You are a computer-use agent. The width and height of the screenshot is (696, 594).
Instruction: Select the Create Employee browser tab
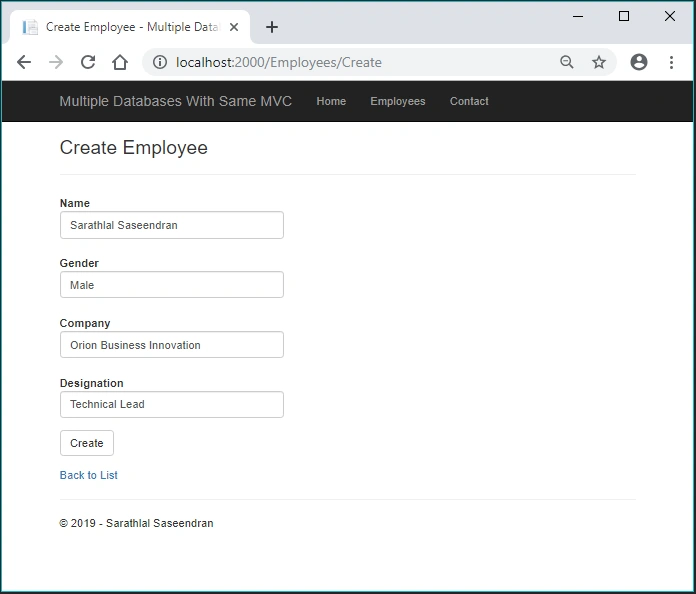[130, 27]
